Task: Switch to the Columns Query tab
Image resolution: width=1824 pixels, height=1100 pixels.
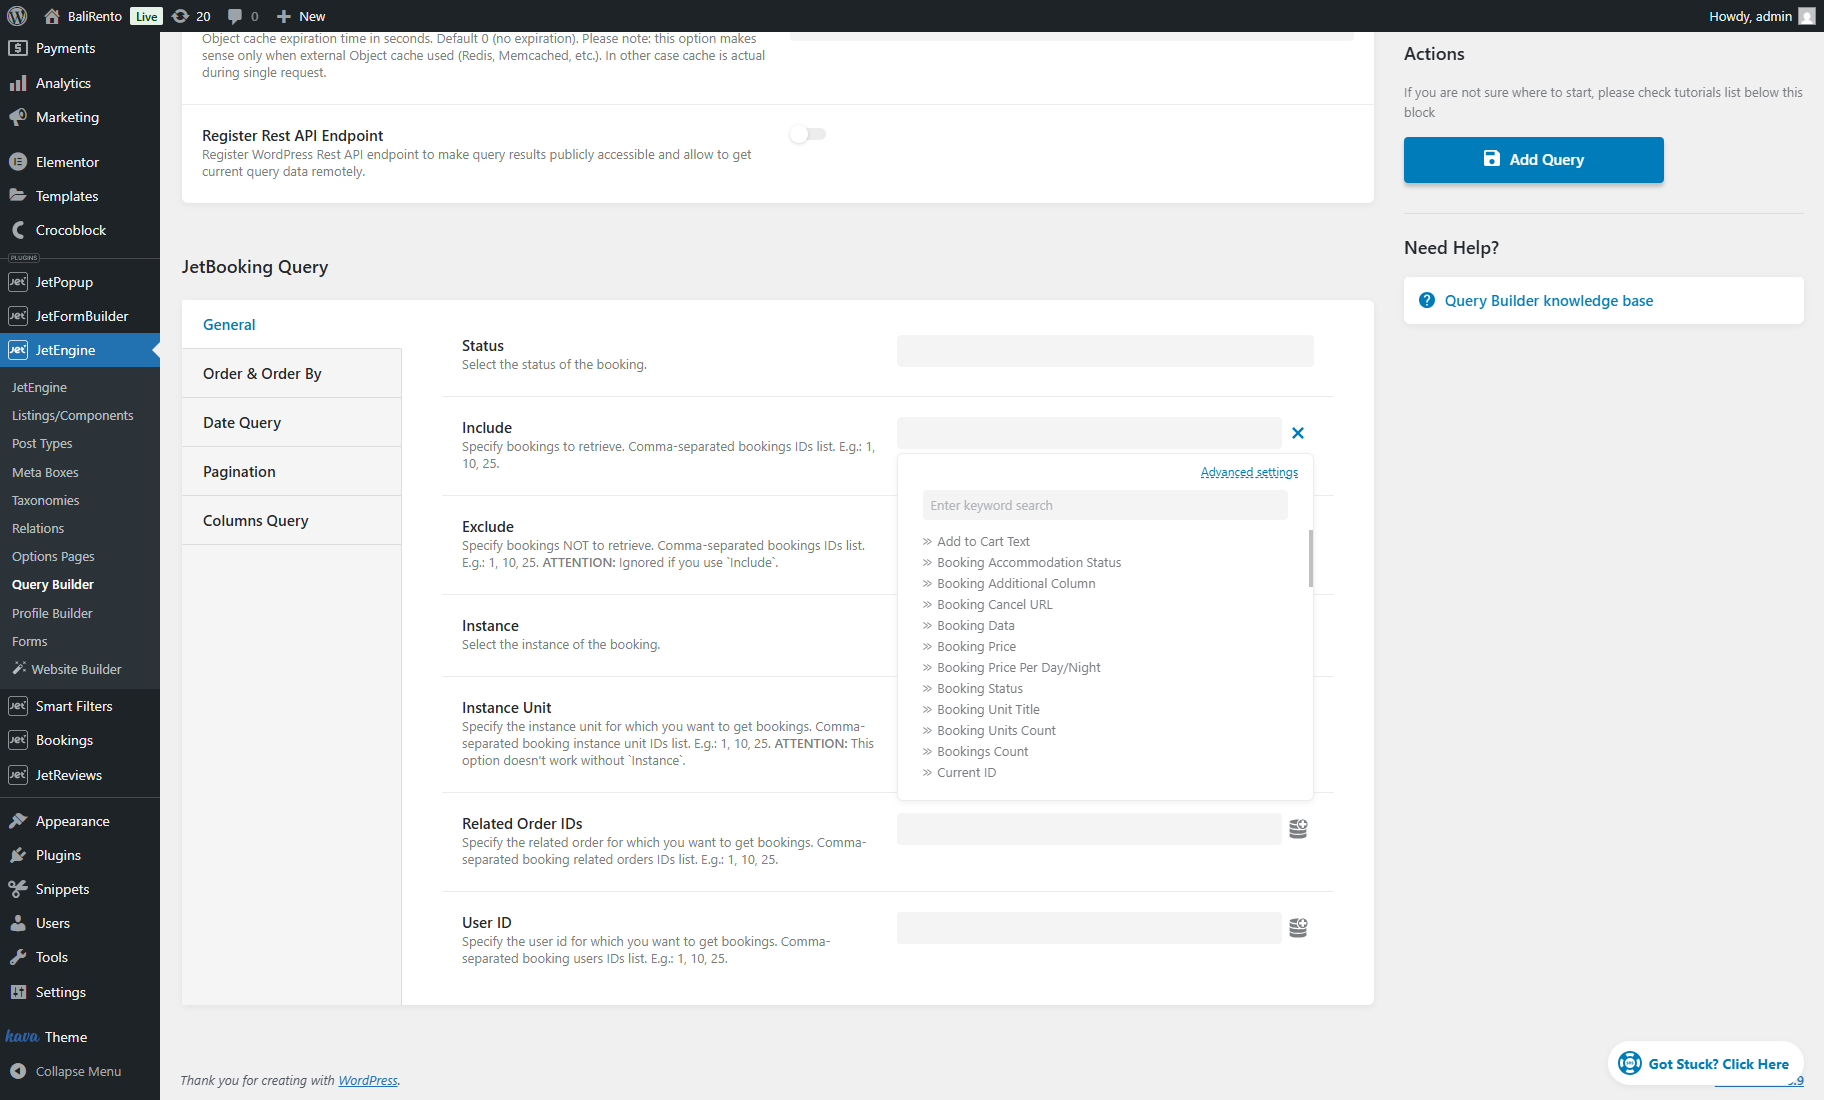Action: coord(292,521)
